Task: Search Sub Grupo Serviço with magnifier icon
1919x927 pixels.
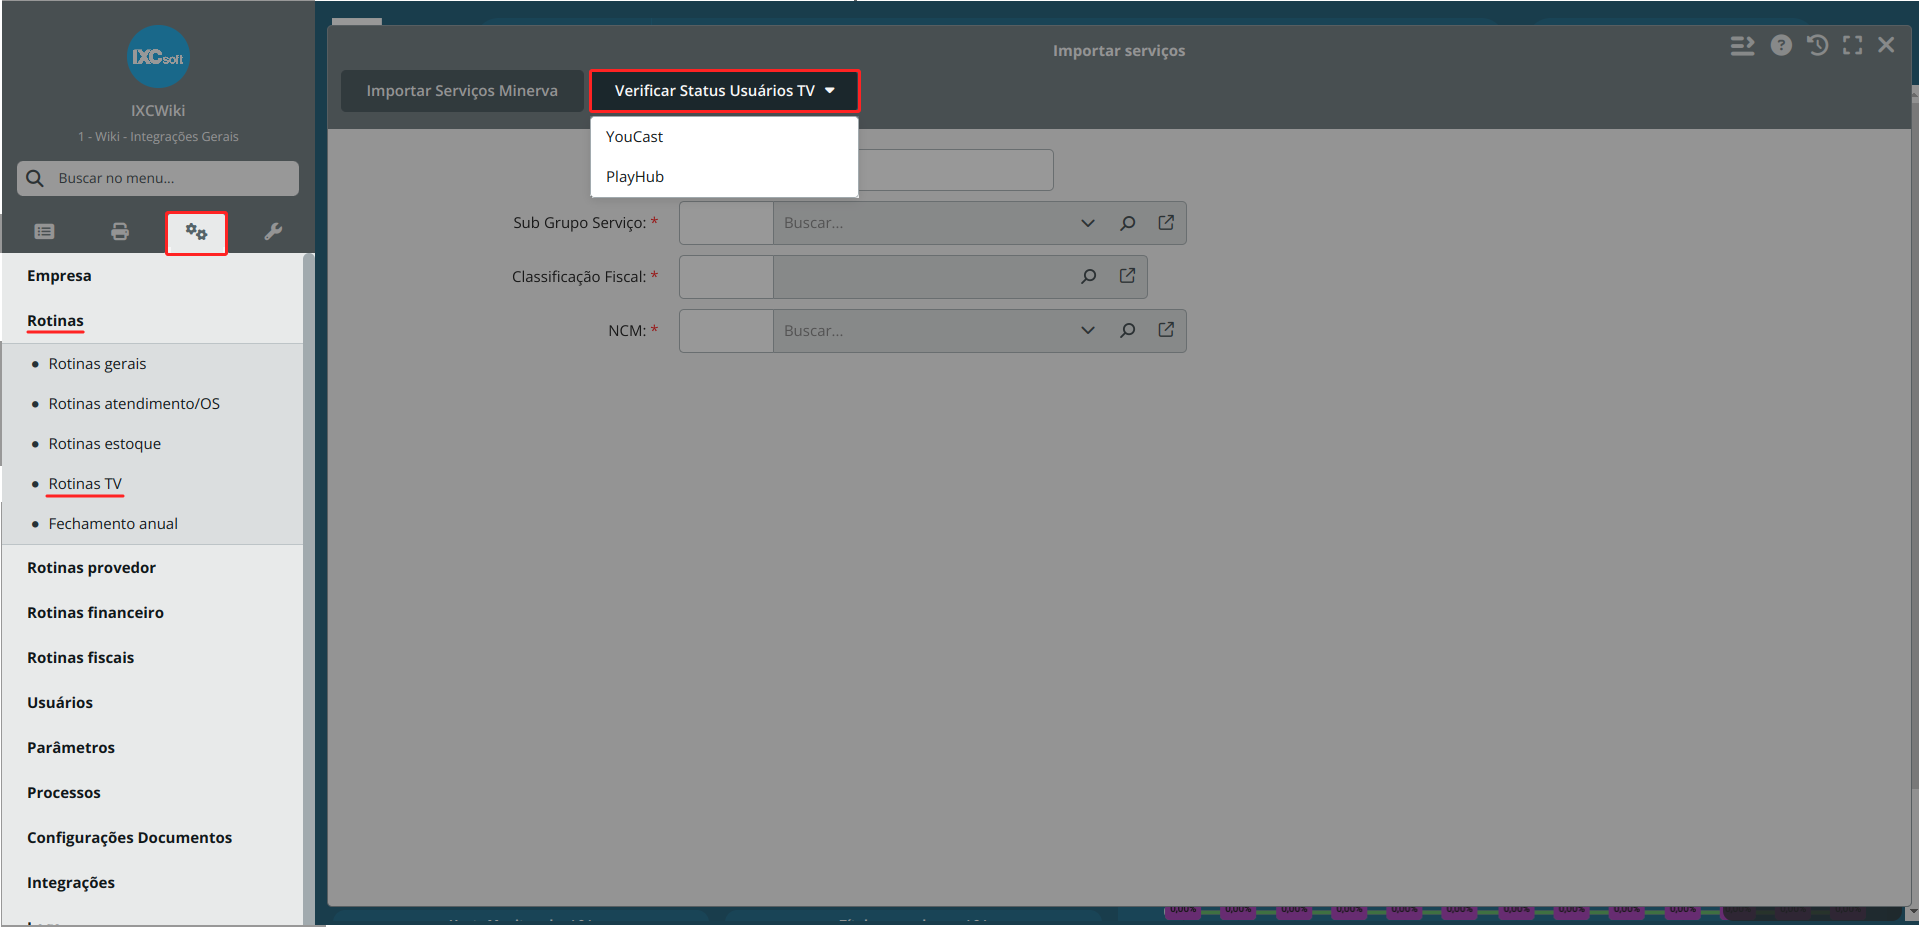Action: tap(1127, 223)
